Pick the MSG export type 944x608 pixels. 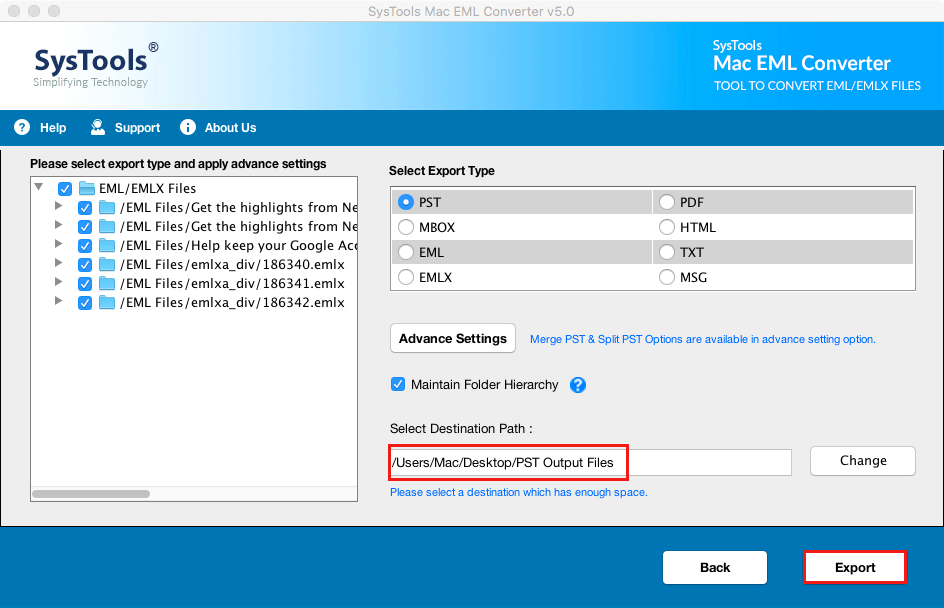pos(666,277)
